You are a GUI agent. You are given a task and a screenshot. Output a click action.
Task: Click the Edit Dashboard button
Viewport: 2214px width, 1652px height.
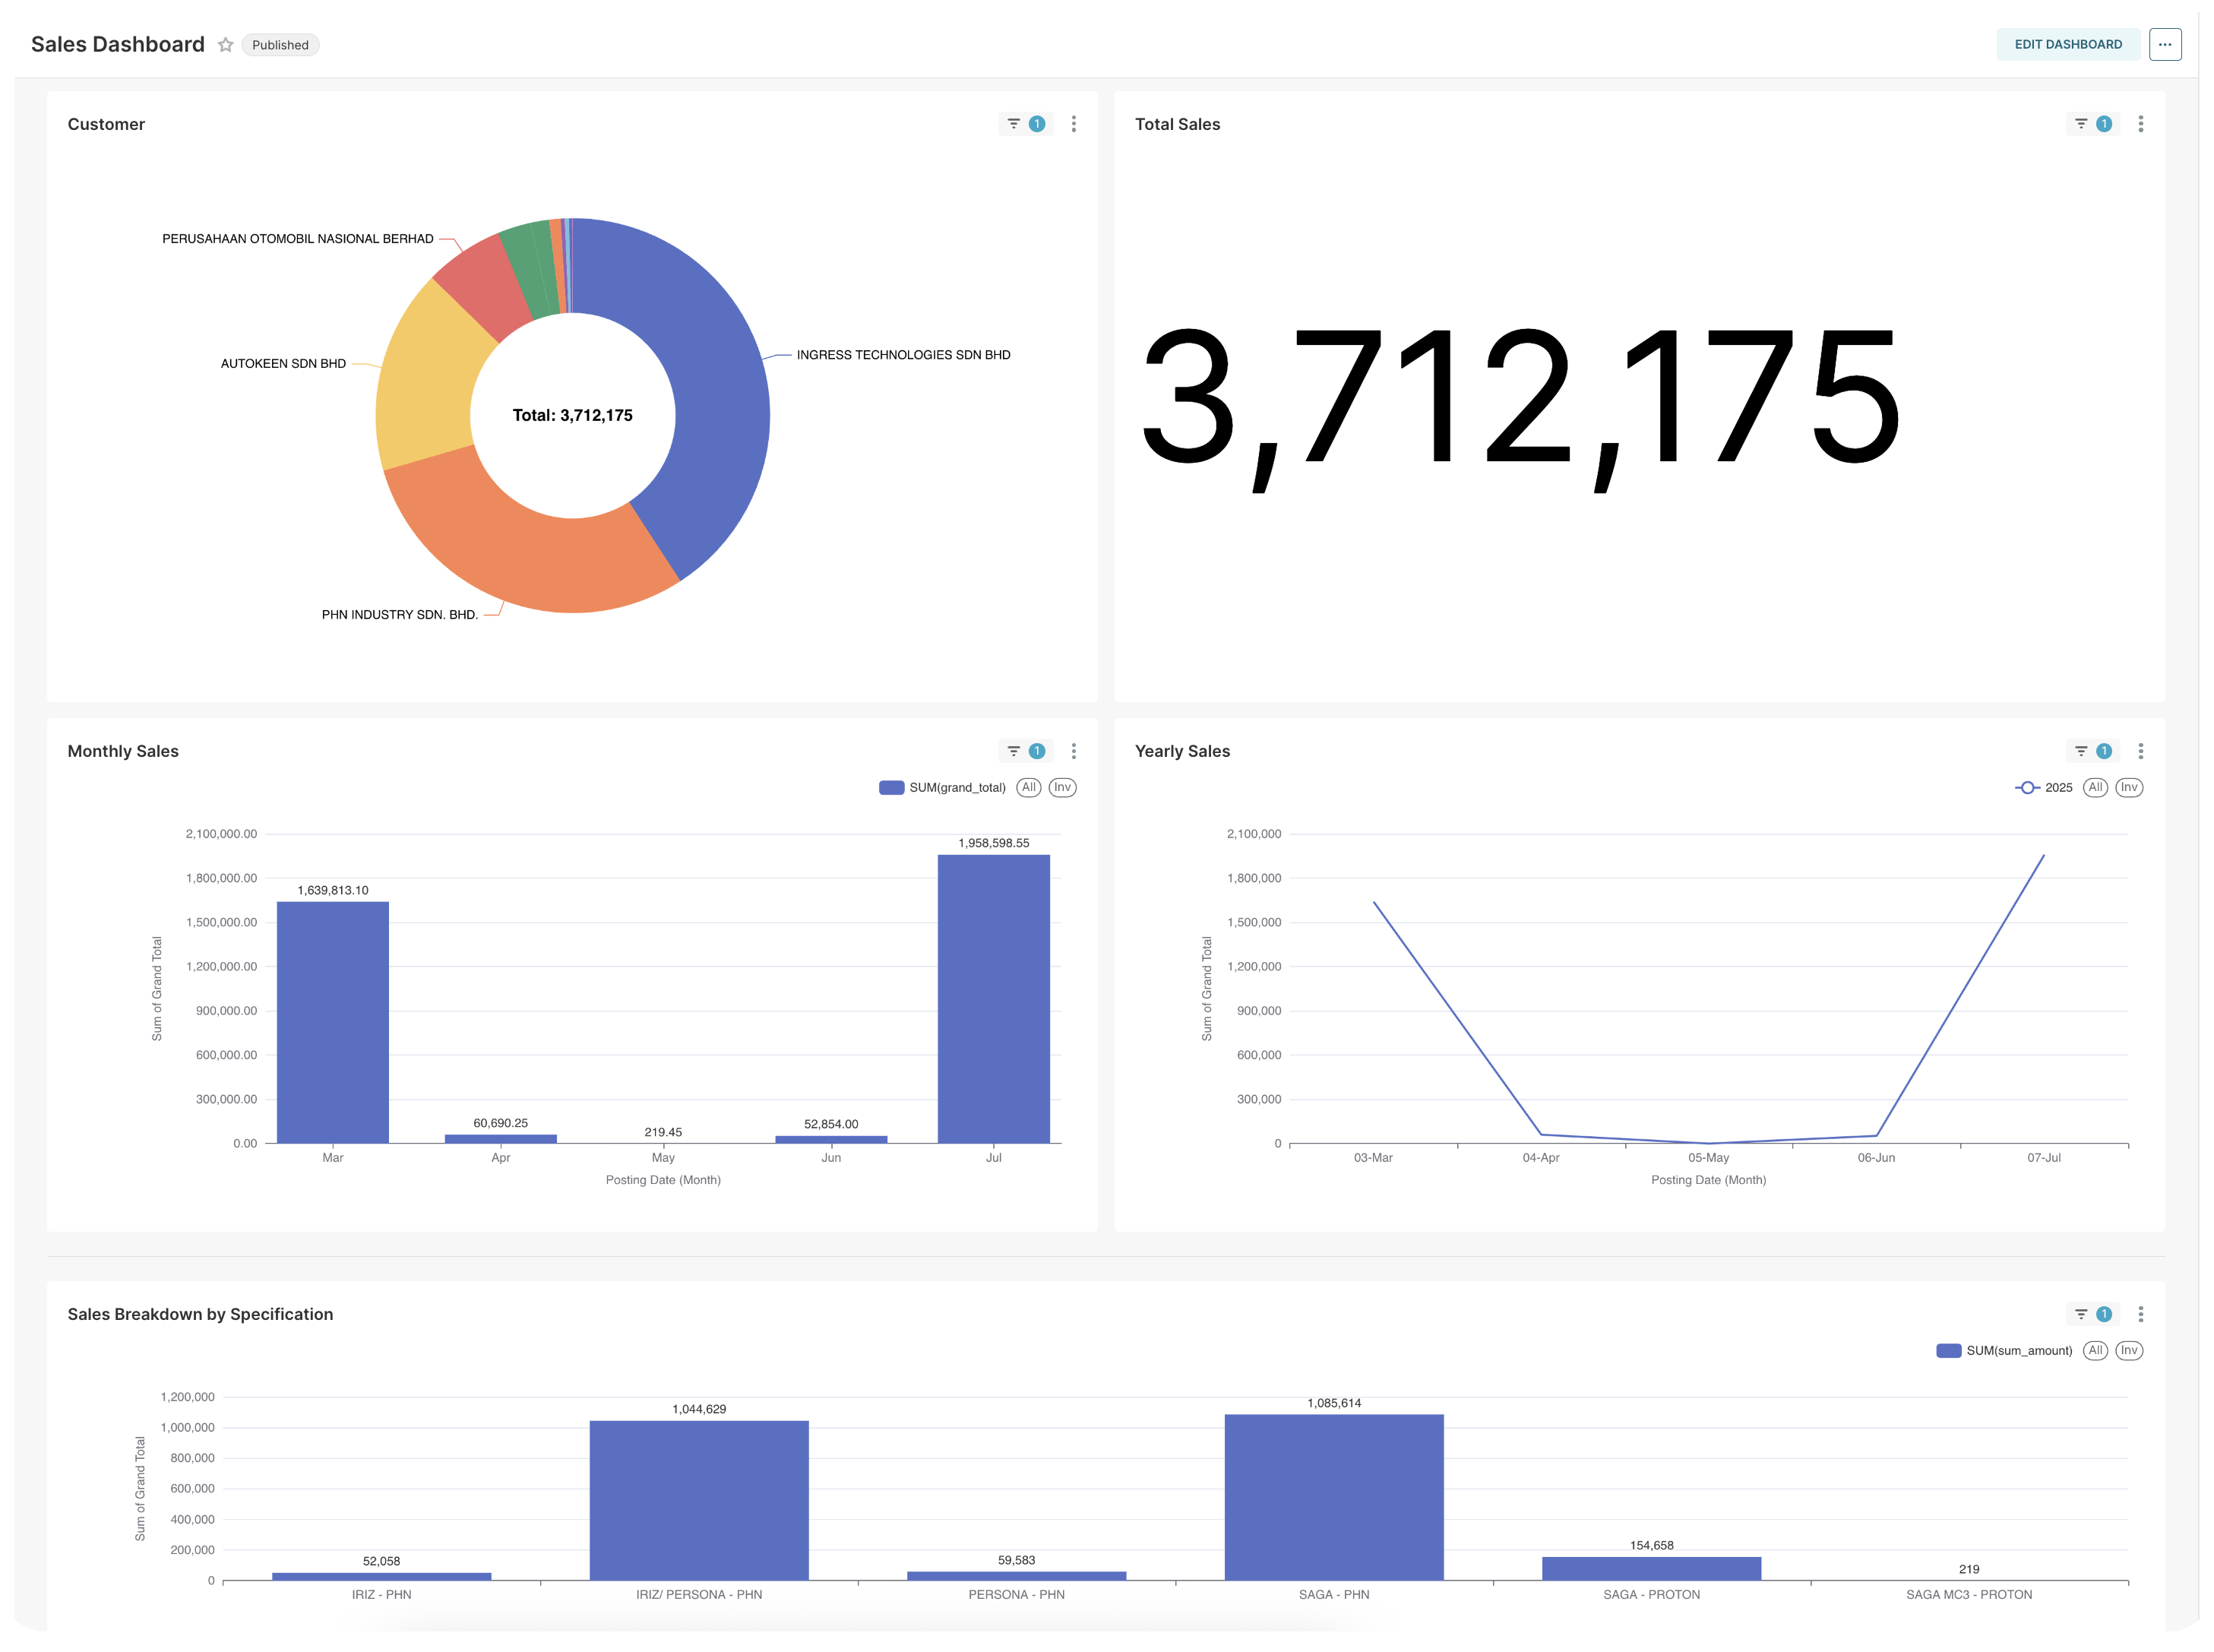pos(2067,45)
